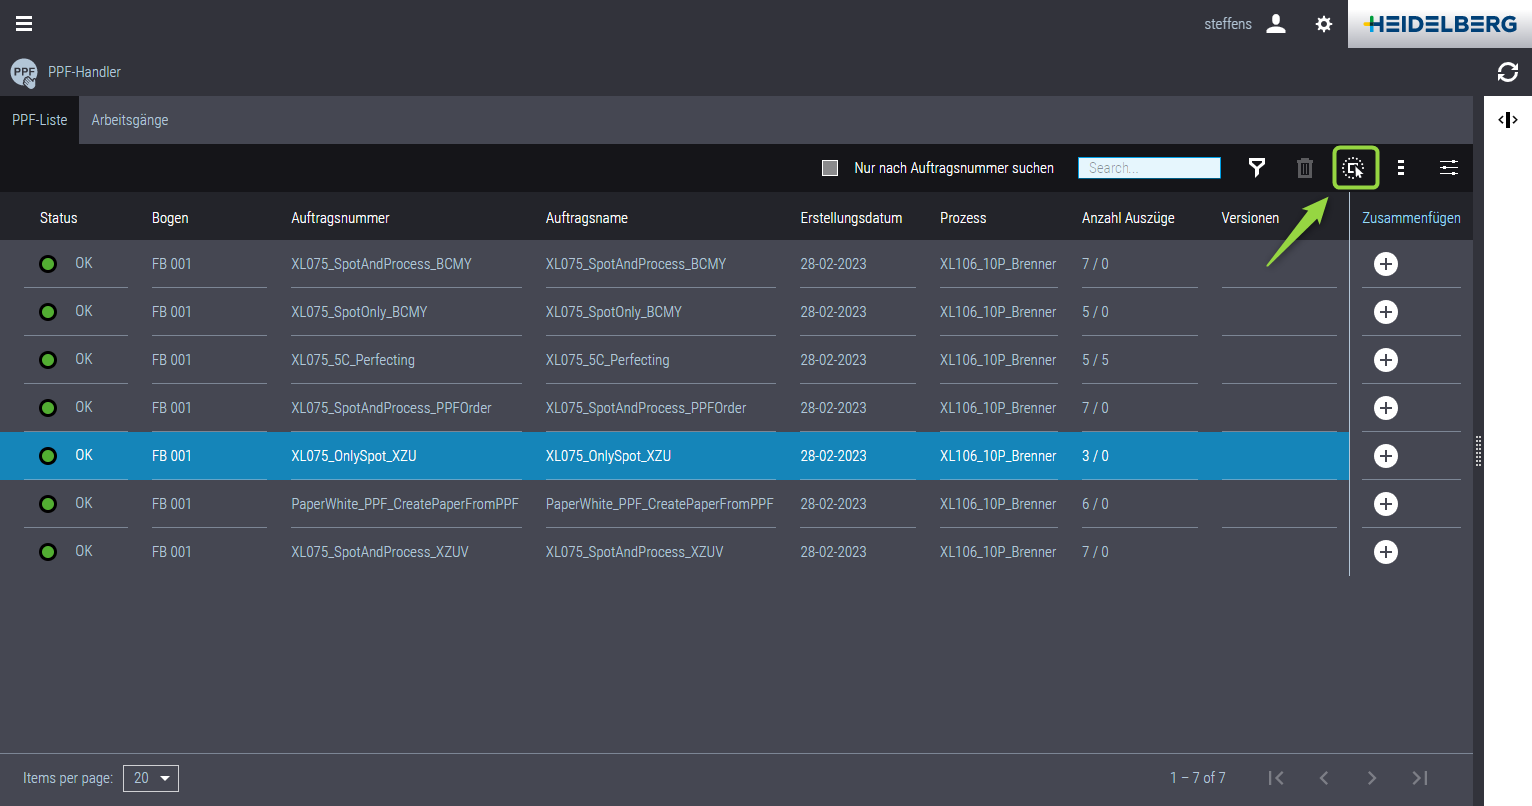Toggle the right side panel expander
Image resolution: width=1532 pixels, height=806 pixels.
(x=1507, y=120)
